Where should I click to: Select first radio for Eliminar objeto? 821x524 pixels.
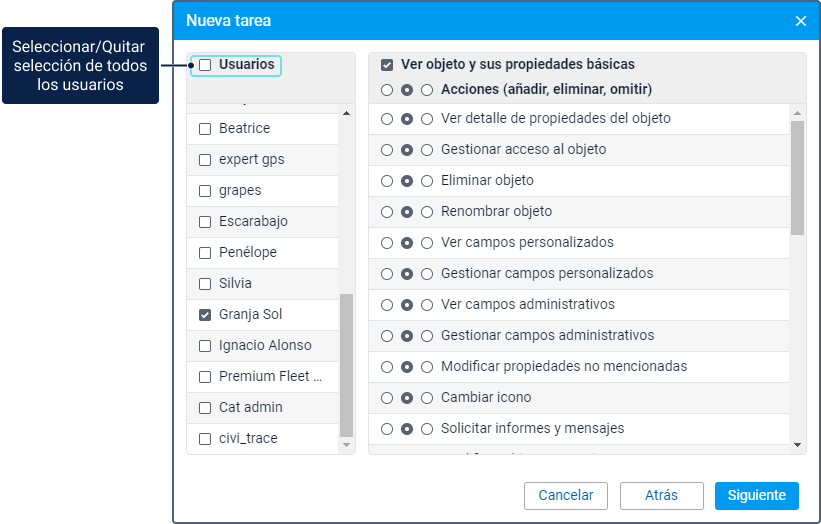pyautogui.click(x=387, y=181)
